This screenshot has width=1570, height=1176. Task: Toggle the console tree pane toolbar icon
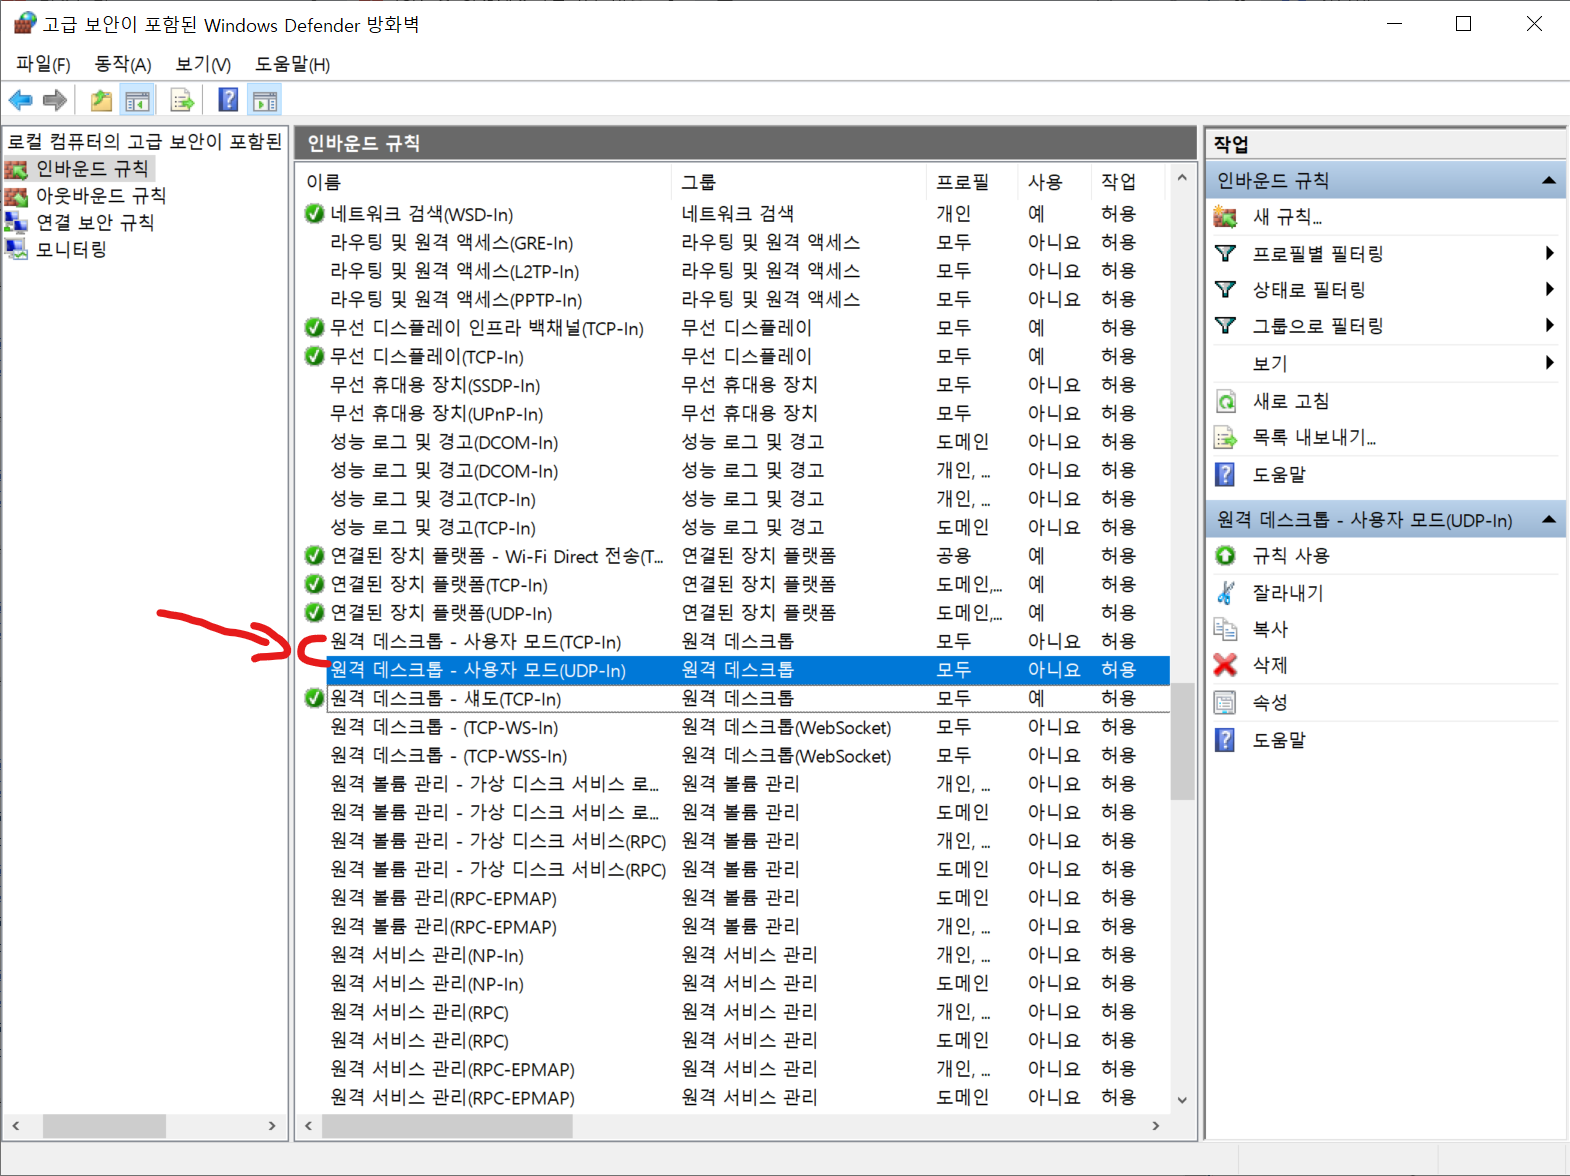point(137,100)
